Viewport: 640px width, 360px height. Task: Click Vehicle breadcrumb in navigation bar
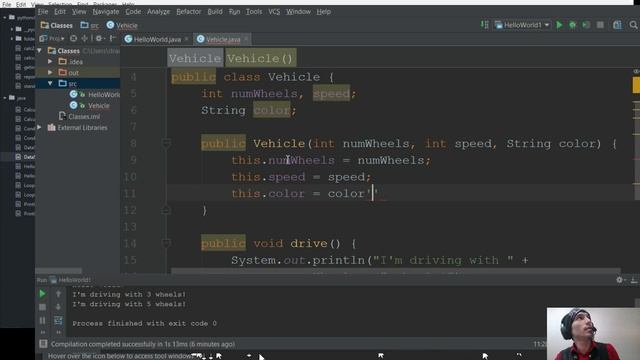coord(122,25)
